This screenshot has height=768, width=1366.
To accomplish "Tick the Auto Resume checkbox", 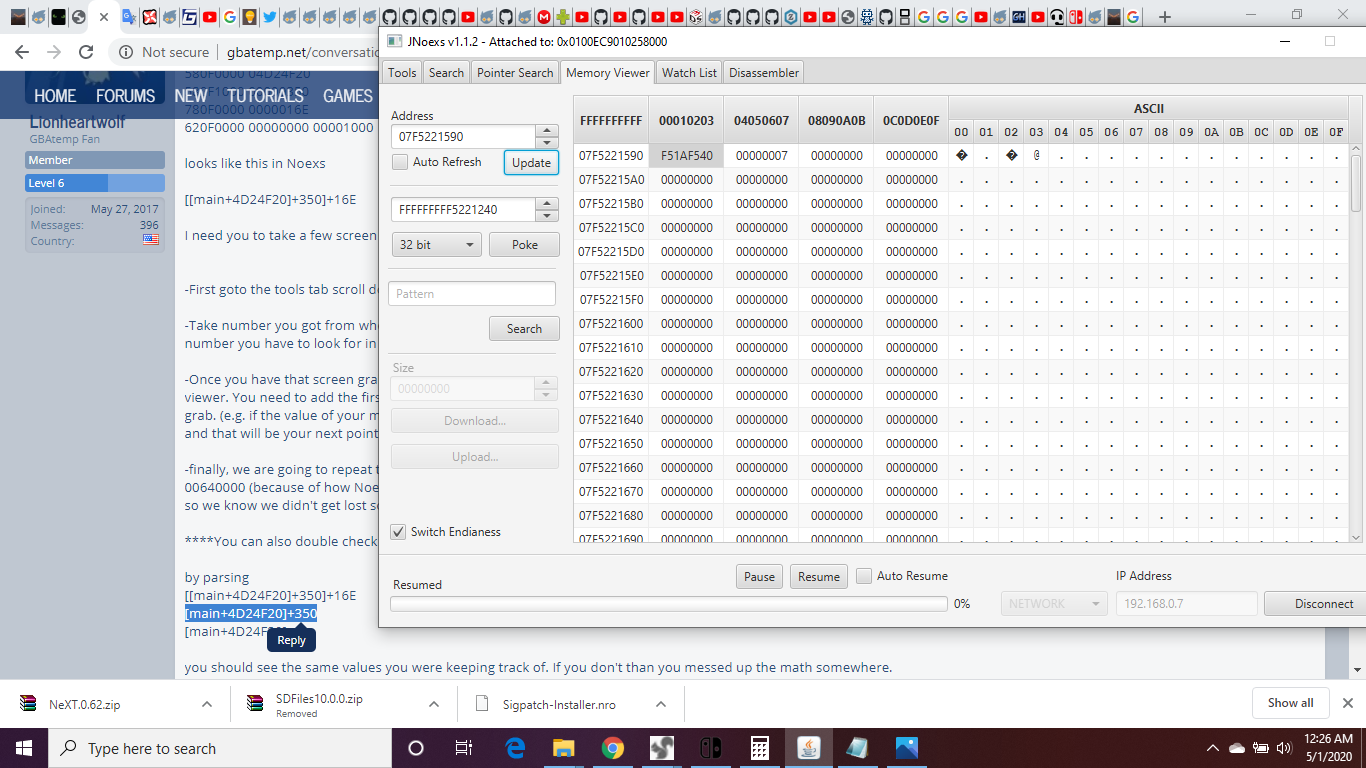I will (x=864, y=576).
